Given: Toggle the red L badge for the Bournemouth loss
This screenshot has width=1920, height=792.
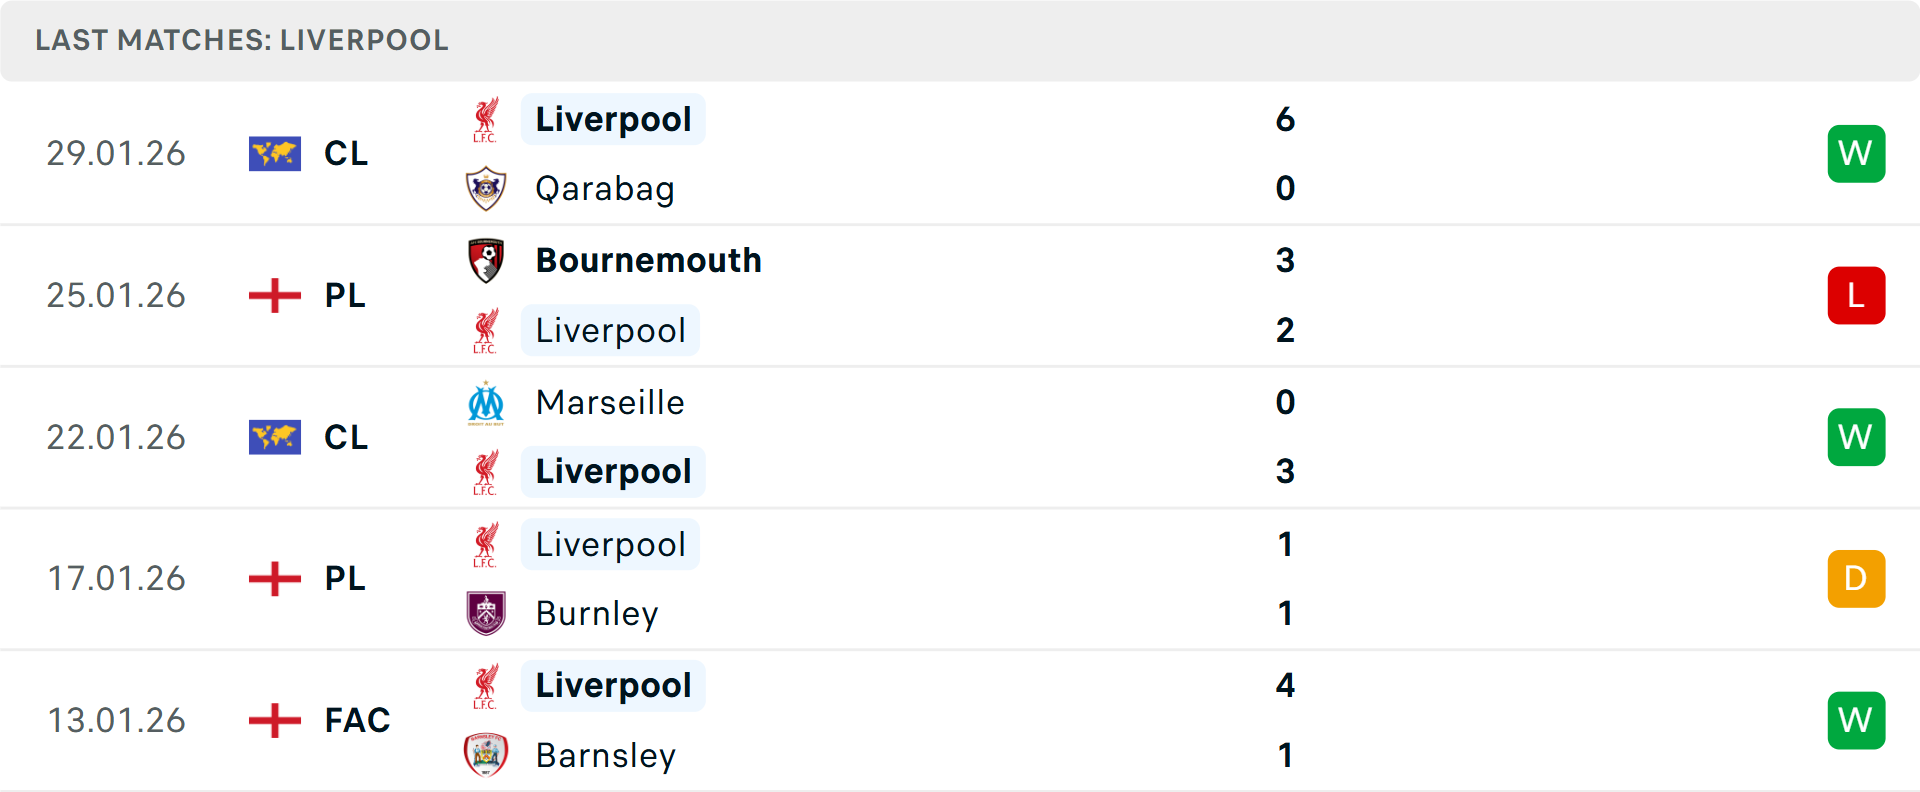Looking at the screenshot, I should click(x=1856, y=295).
